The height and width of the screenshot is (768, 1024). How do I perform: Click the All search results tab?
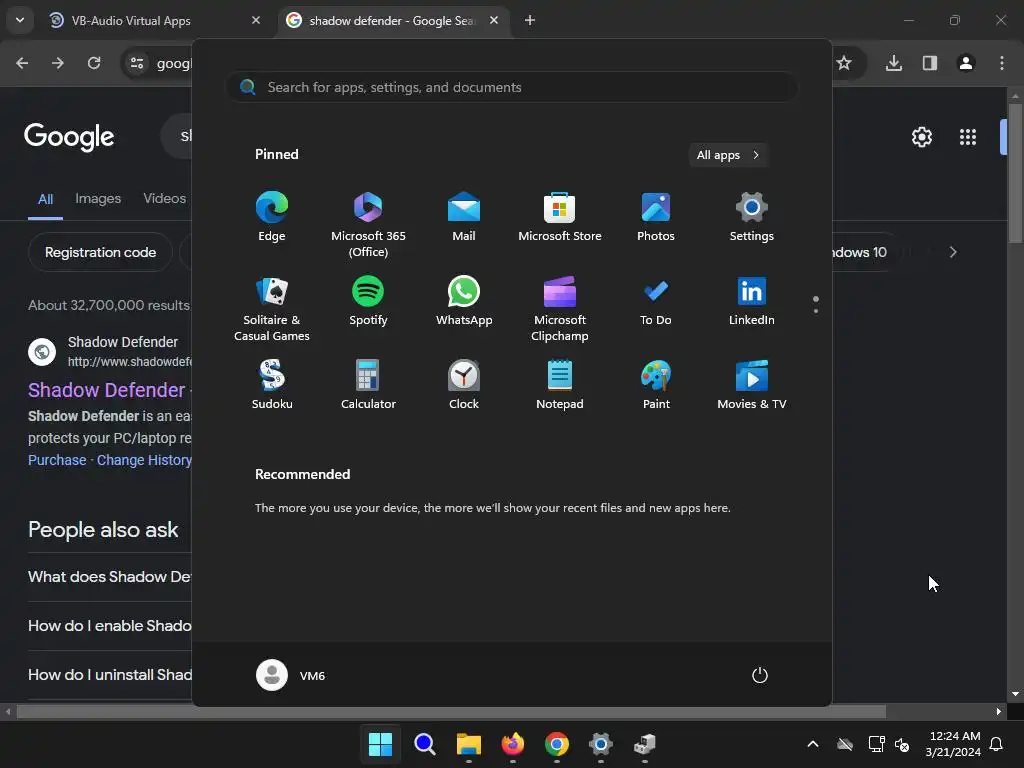pos(45,199)
